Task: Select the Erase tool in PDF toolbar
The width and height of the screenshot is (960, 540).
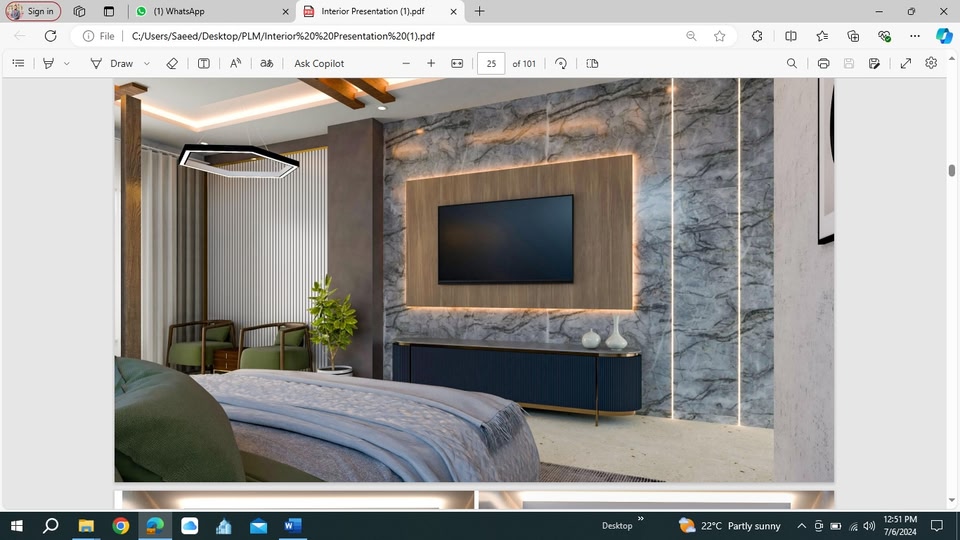Action: click(171, 63)
